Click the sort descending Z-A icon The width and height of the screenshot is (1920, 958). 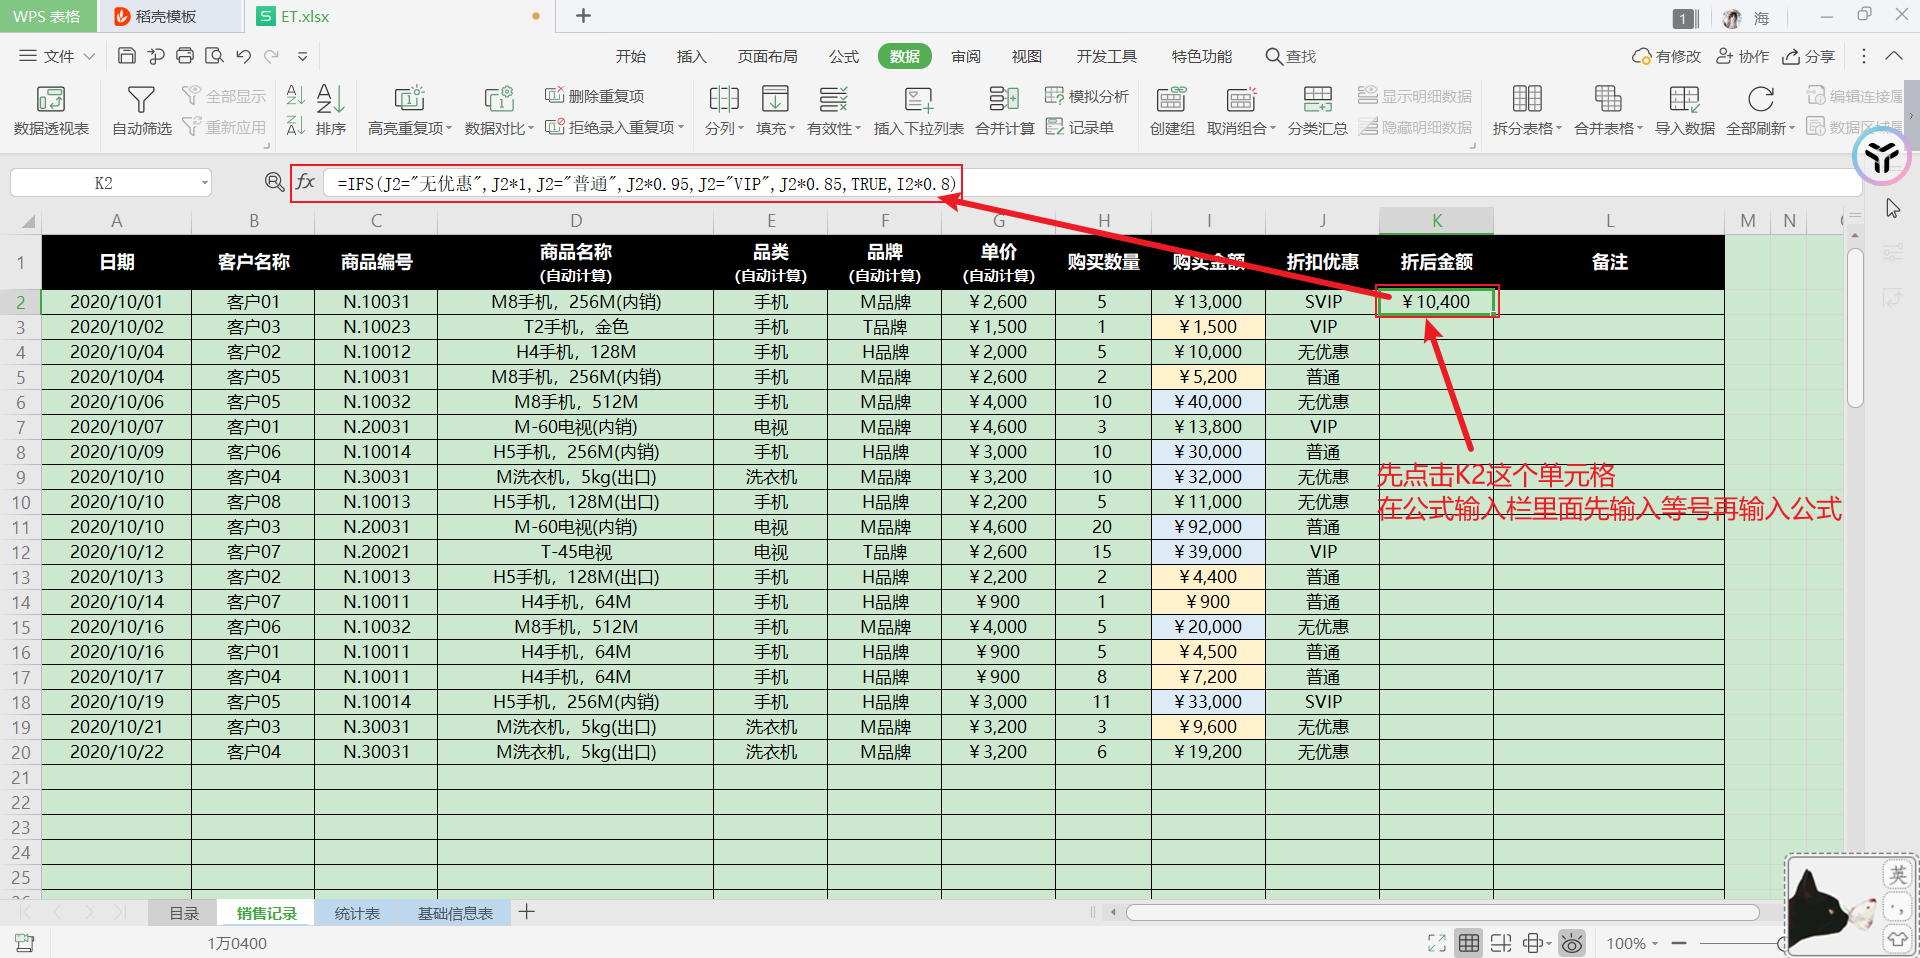[295, 126]
